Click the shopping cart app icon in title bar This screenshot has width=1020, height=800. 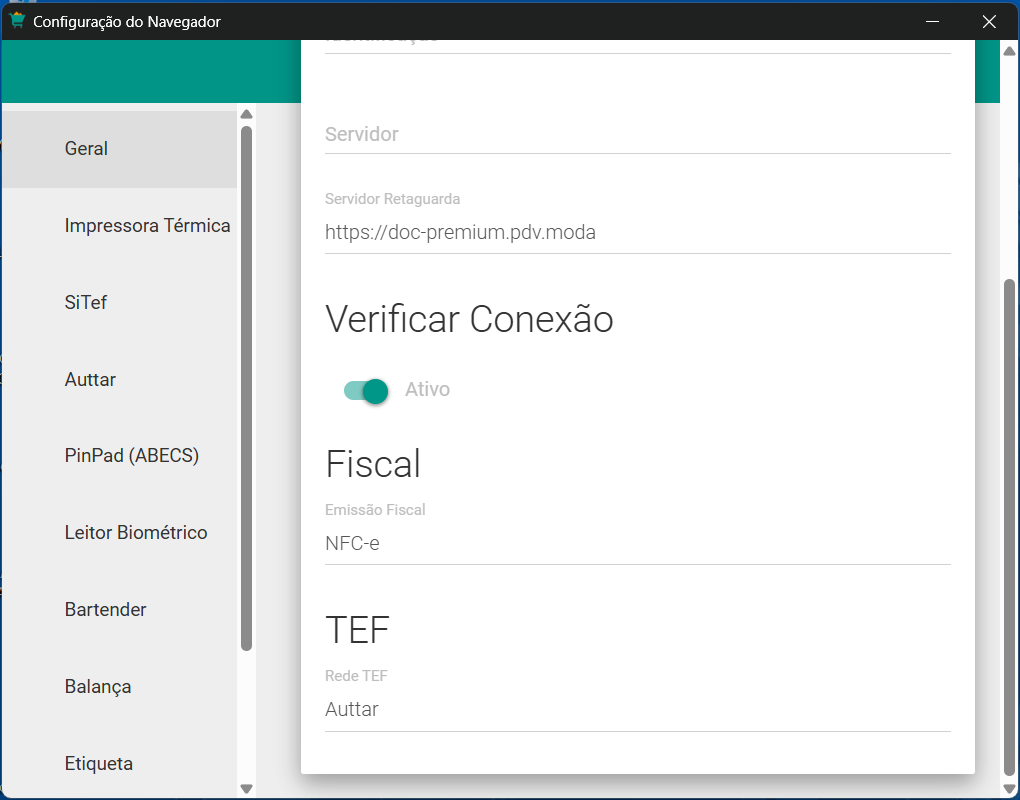pyautogui.click(x=17, y=21)
